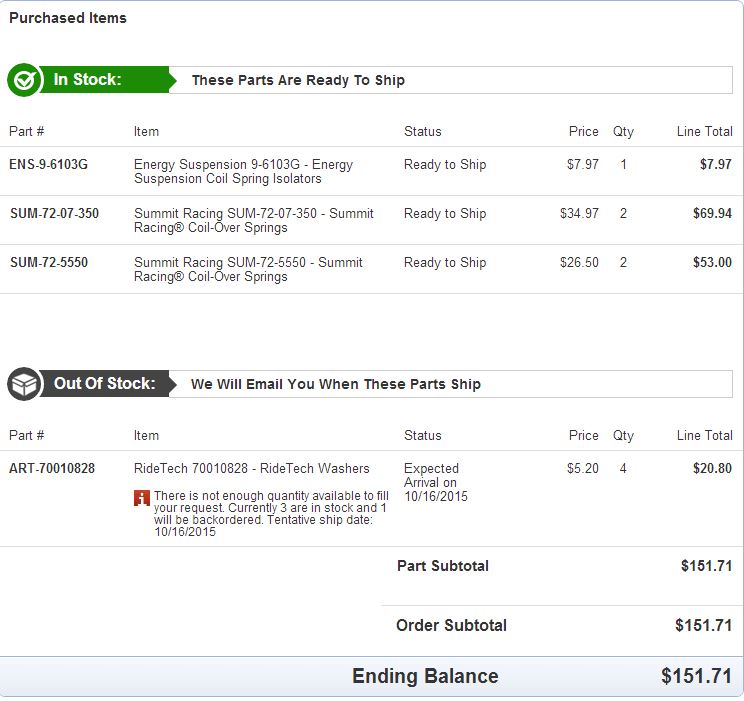
Task: Click the Ending Balance amount $151.71
Action: 696,677
